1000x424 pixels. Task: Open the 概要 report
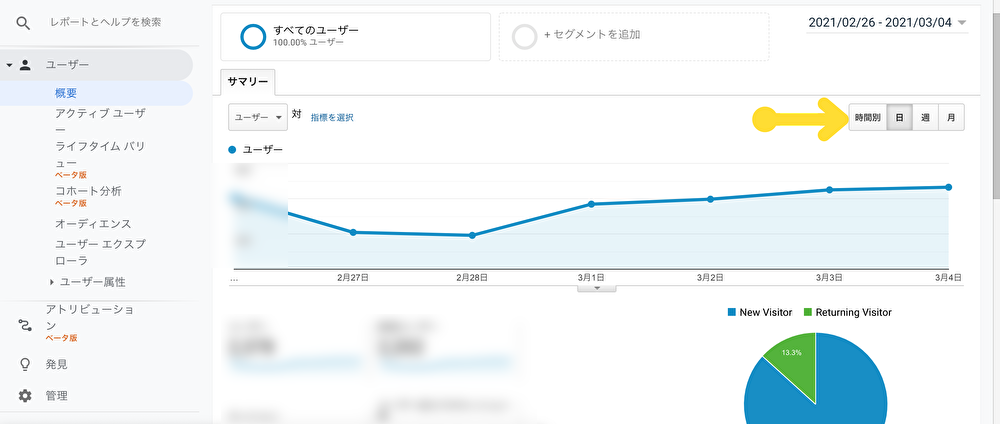point(66,93)
